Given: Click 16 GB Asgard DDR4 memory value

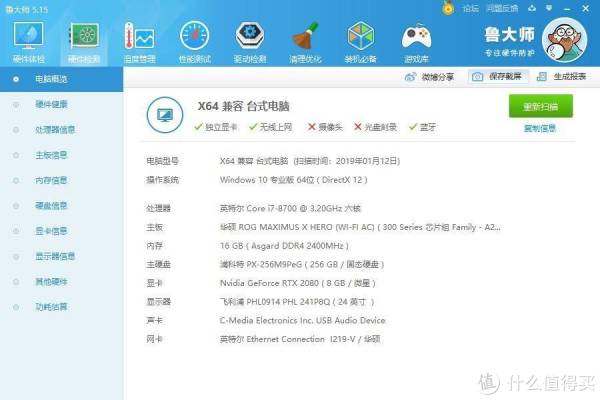Looking at the screenshot, I should click(x=284, y=246).
